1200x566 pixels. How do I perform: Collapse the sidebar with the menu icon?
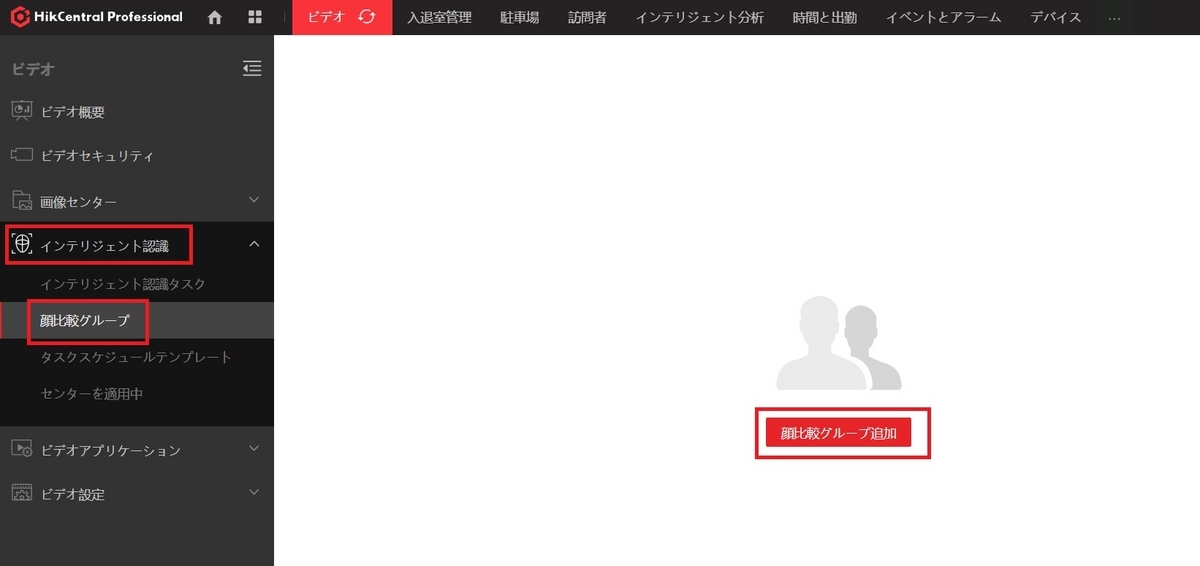252,68
